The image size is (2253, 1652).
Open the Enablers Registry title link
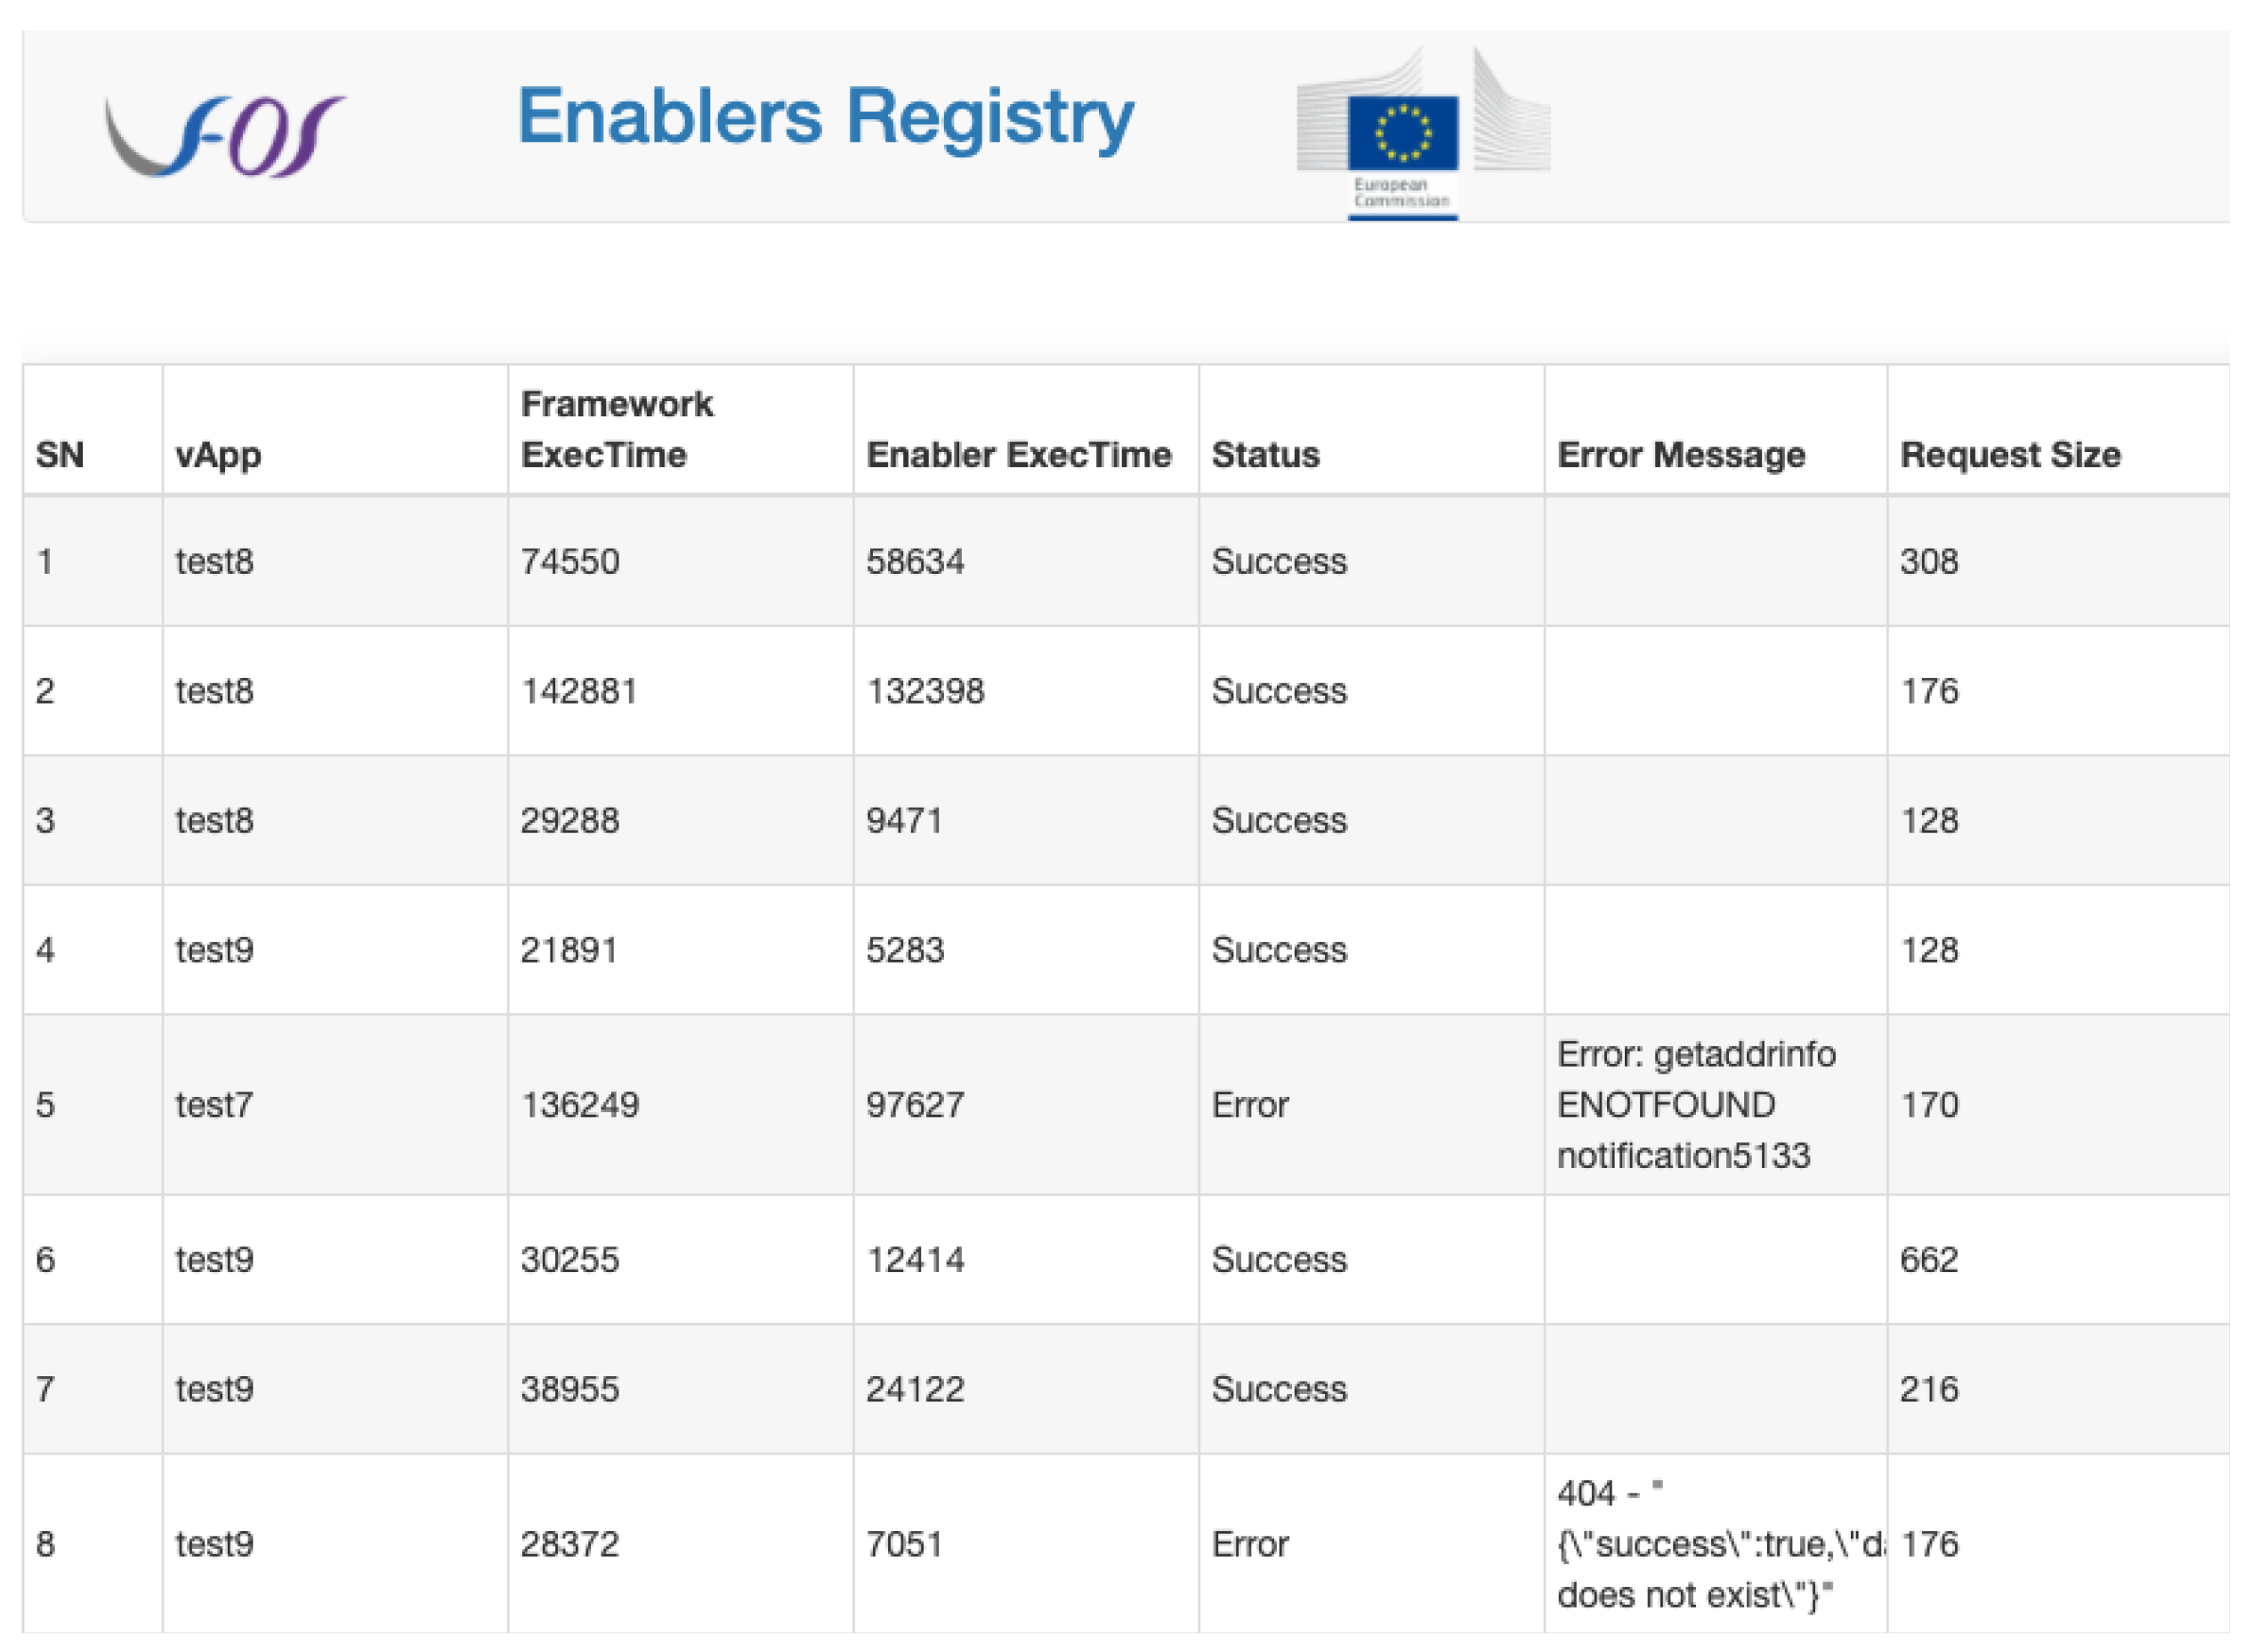tap(825, 118)
